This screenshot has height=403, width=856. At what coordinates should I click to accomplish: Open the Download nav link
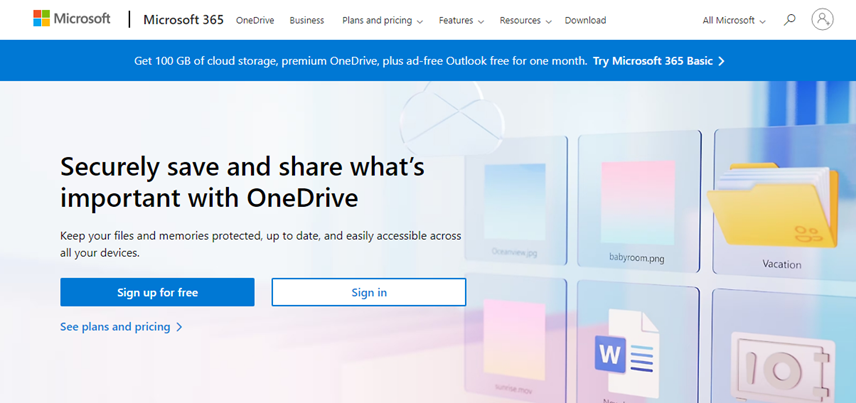coord(585,20)
